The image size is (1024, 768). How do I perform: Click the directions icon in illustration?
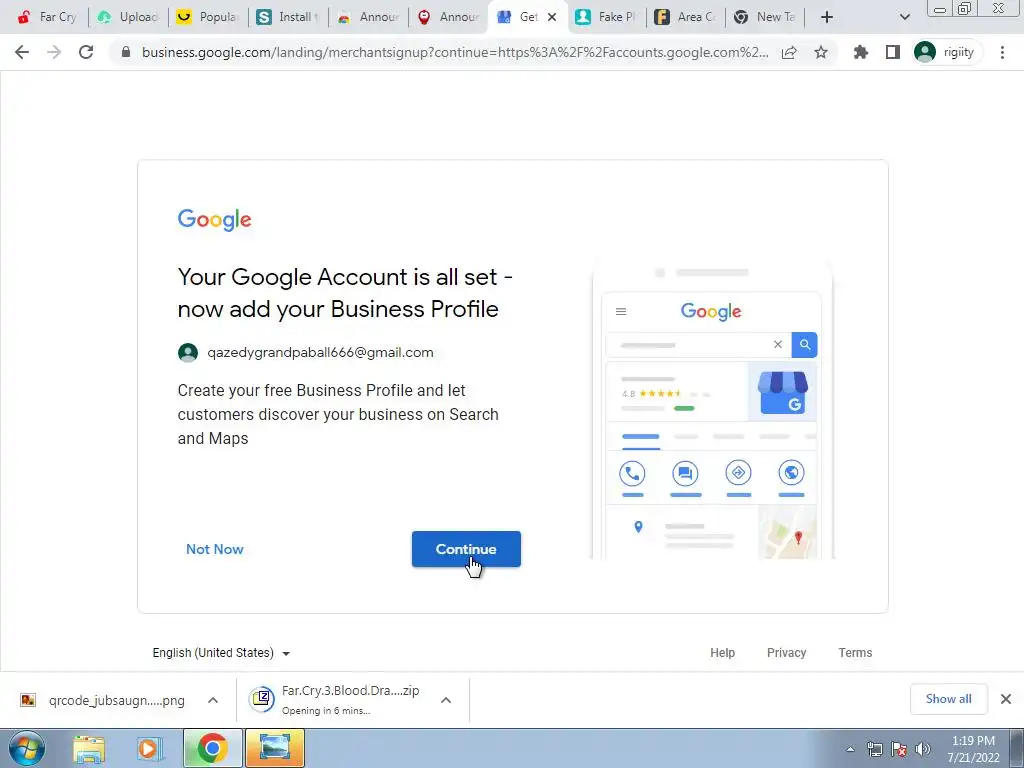739,473
